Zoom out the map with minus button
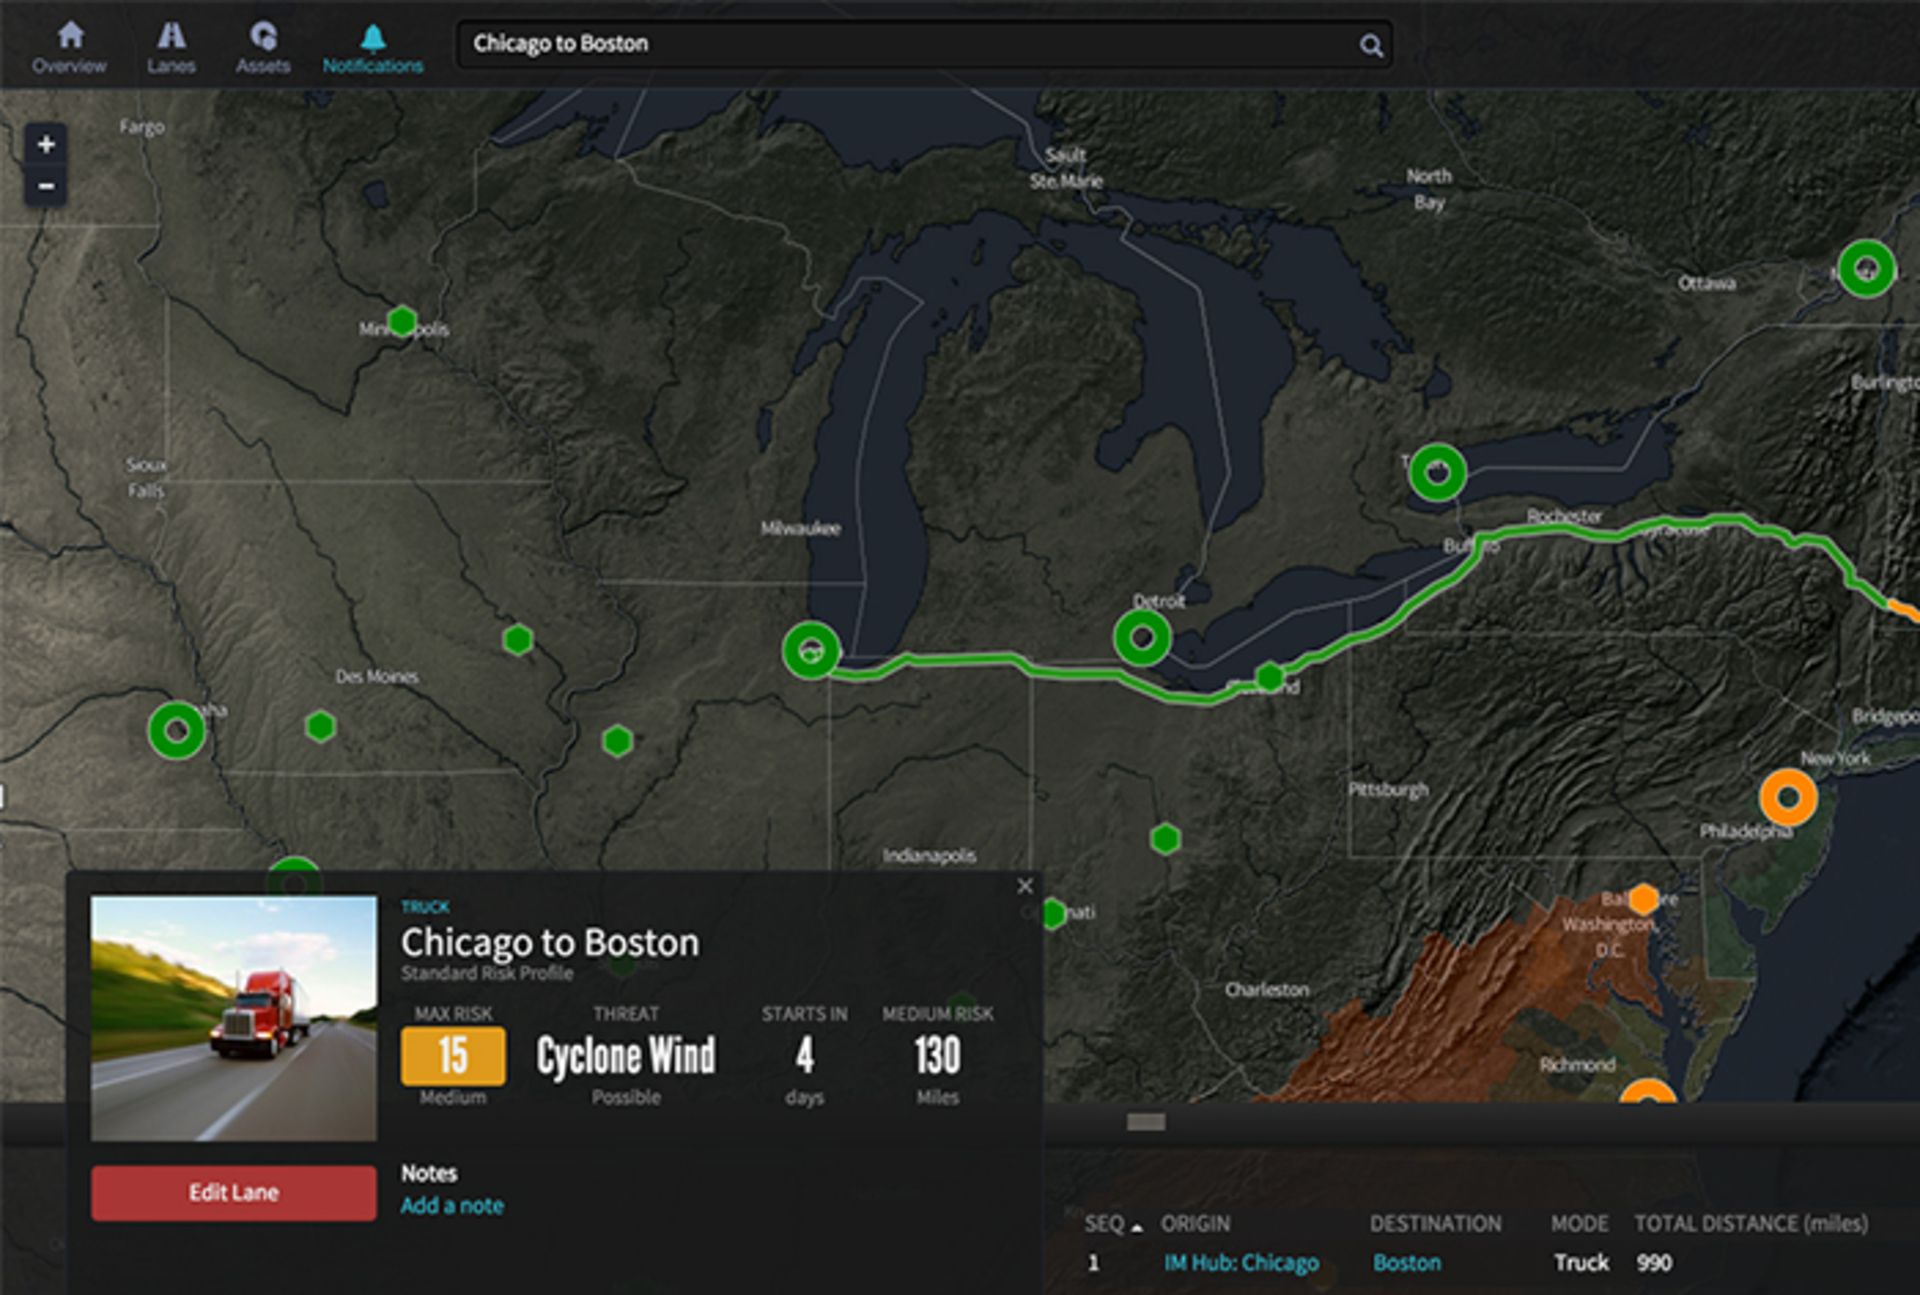Image resolution: width=1920 pixels, height=1295 pixels. click(46, 186)
